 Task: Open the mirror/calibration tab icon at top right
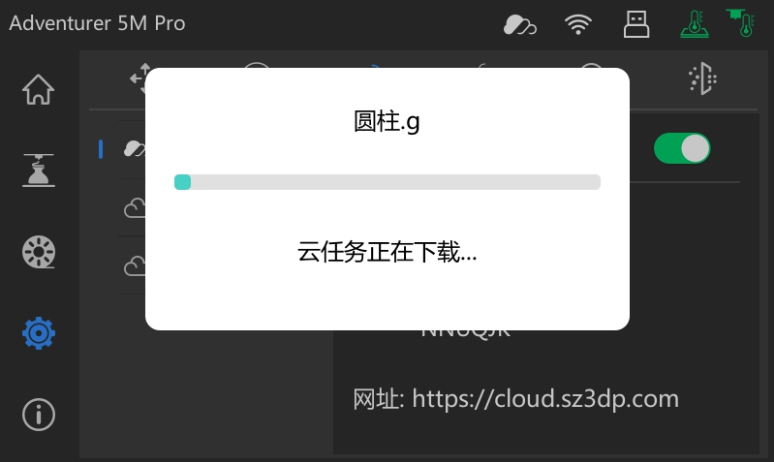702,78
